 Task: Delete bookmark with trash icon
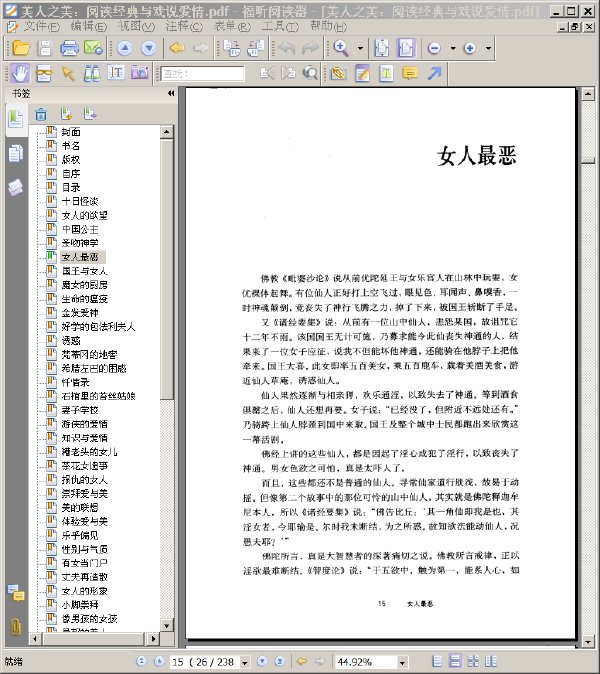click(x=41, y=114)
